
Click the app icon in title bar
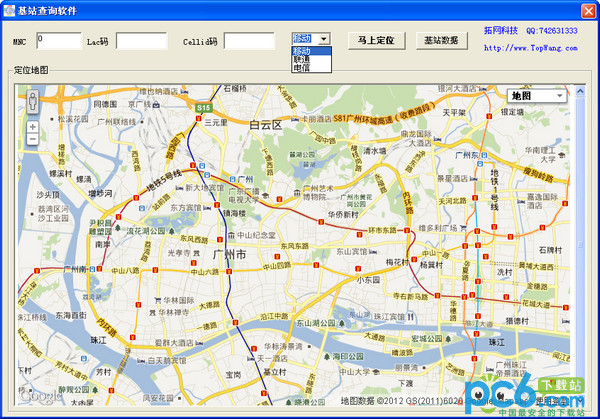[10, 8]
